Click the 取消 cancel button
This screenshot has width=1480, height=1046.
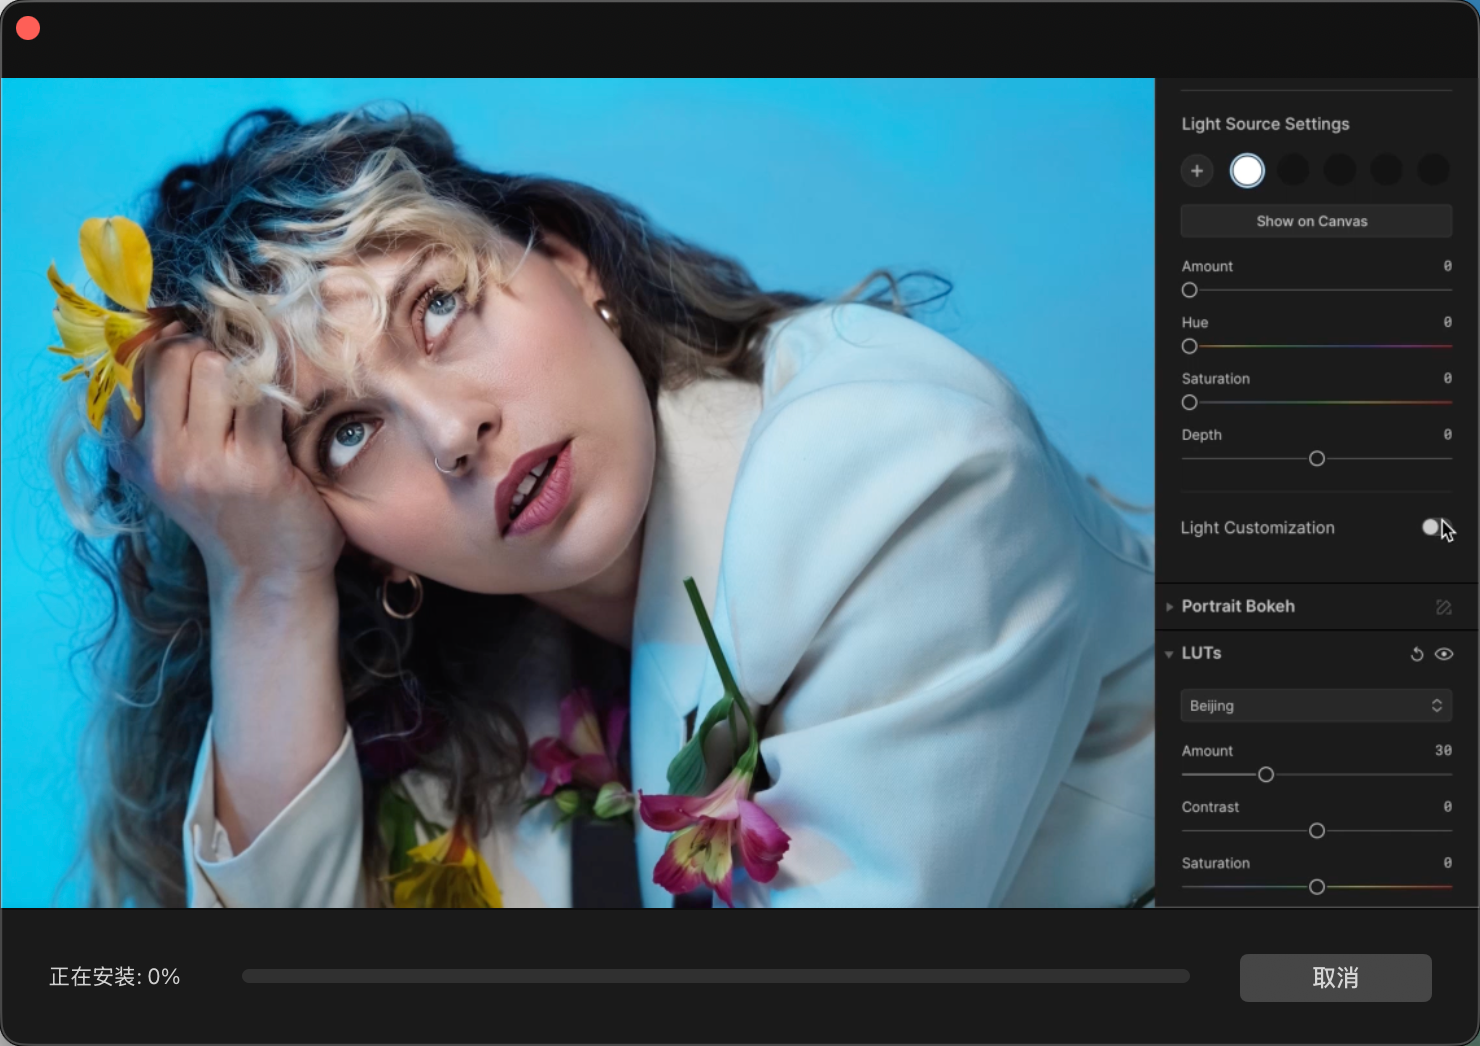[1335, 977]
